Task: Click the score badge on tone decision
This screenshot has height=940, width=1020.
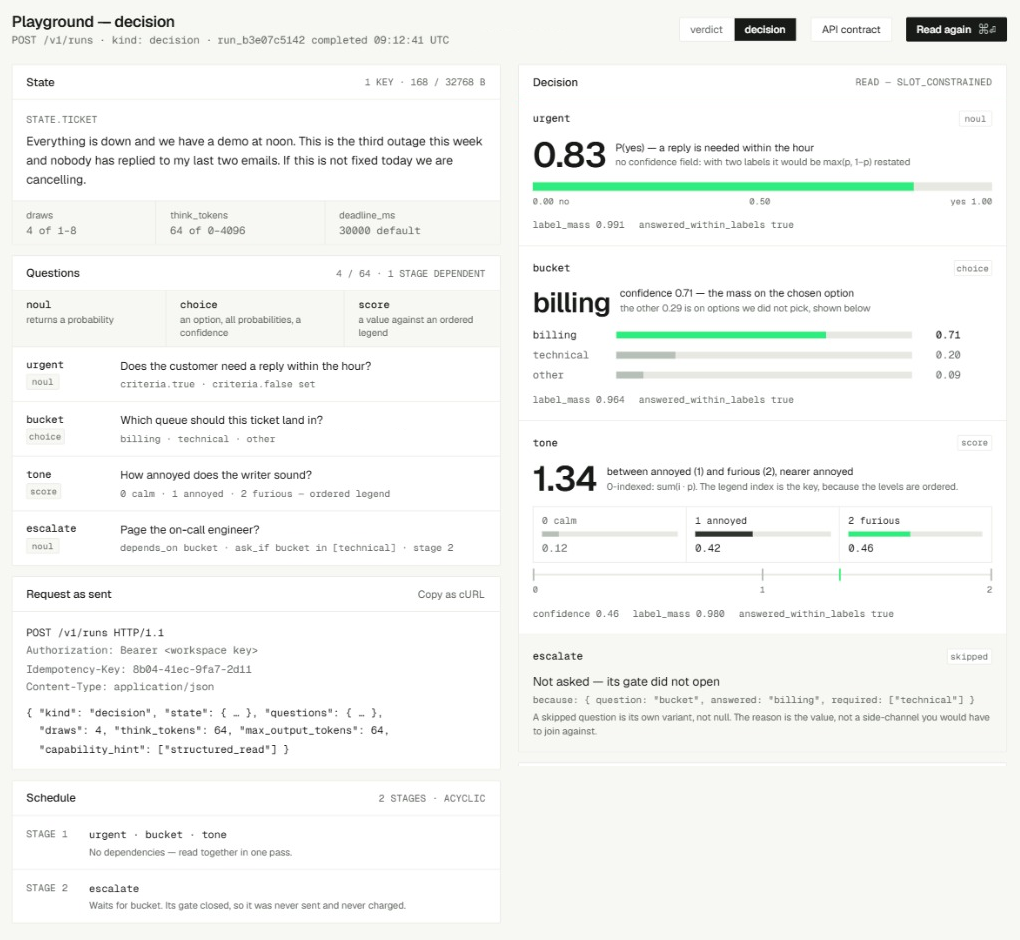Action: [x=974, y=443]
